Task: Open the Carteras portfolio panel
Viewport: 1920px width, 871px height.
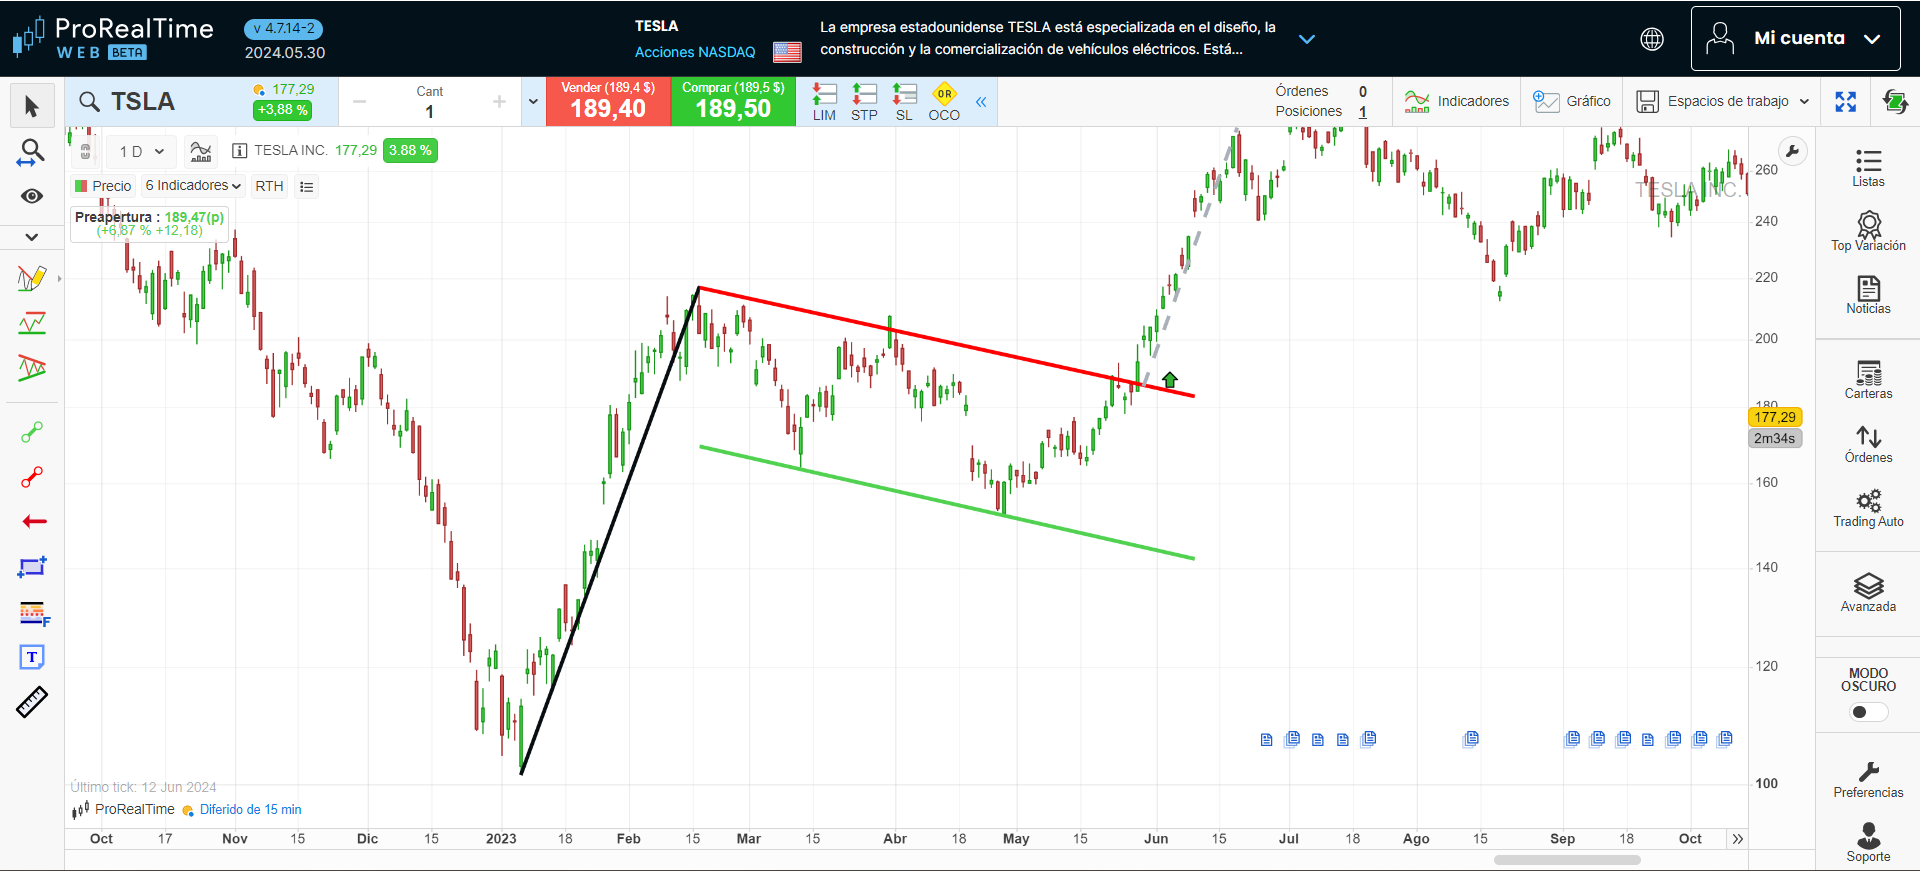Action: 1867,380
